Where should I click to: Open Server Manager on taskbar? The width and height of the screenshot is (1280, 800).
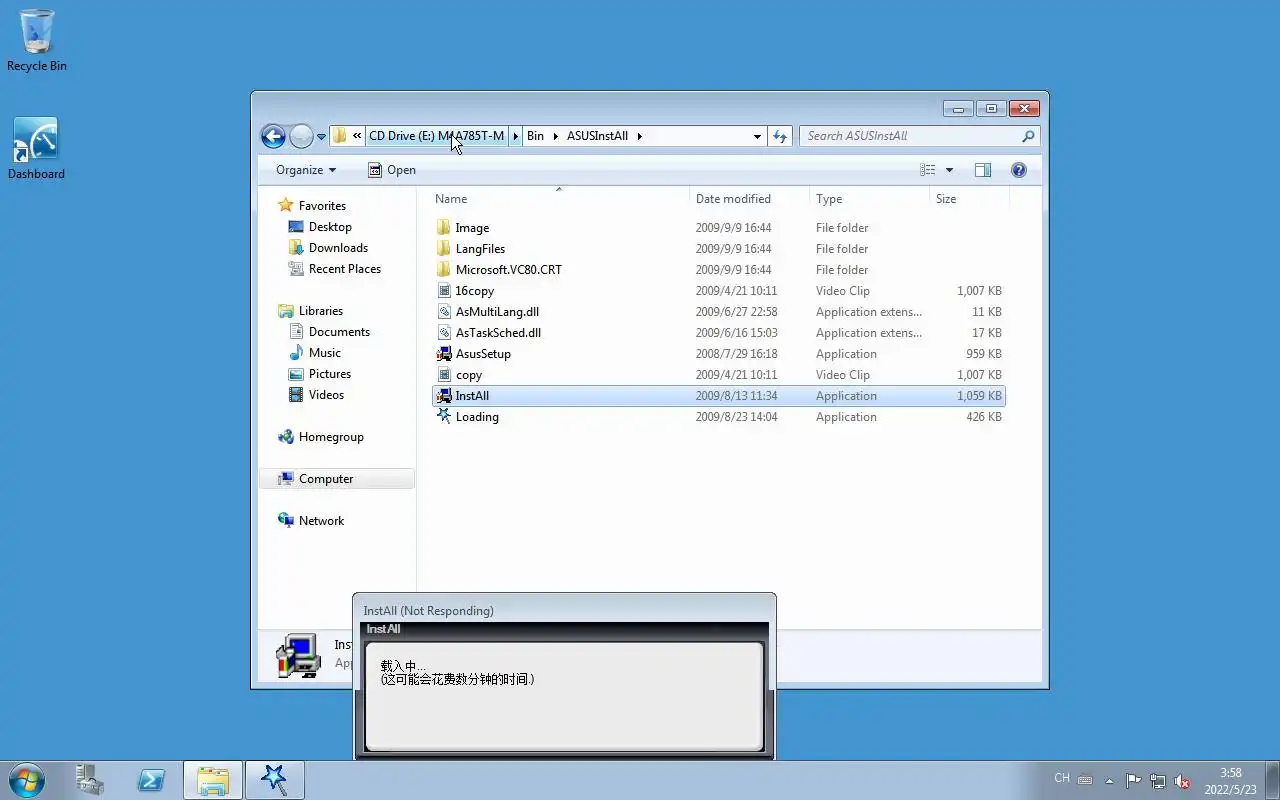[90, 780]
